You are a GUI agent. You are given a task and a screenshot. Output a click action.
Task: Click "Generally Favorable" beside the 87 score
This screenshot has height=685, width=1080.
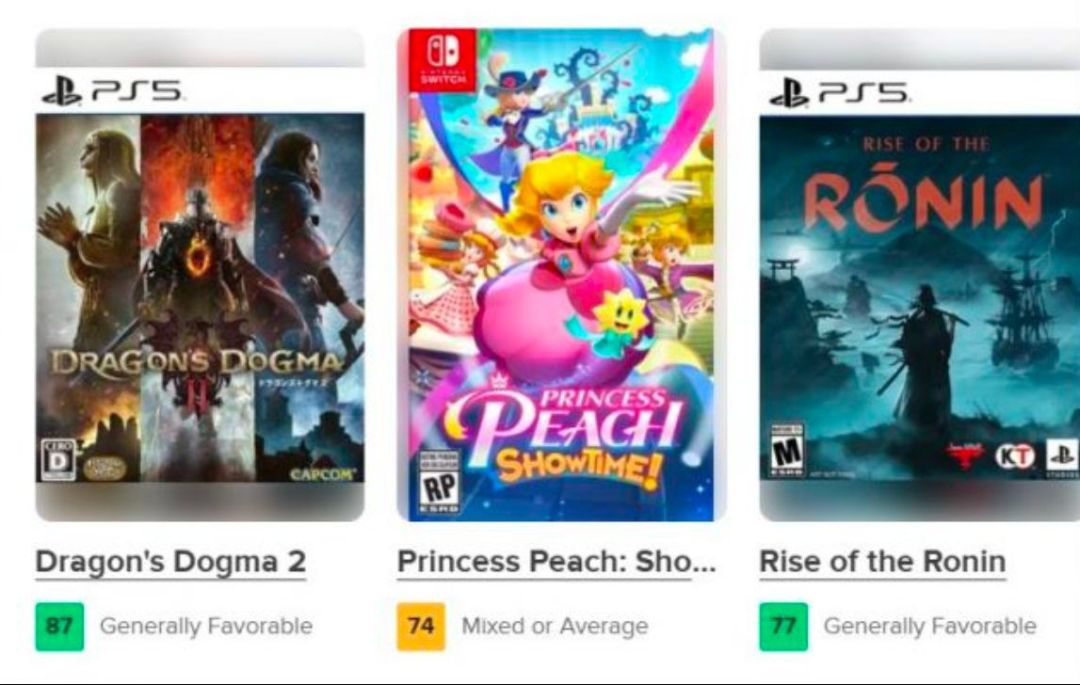(x=206, y=627)
